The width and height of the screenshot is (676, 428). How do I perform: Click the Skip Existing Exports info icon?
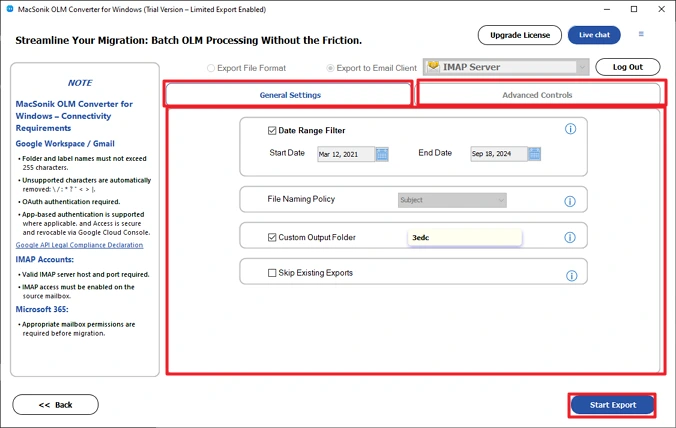click(x=572, y=276)
